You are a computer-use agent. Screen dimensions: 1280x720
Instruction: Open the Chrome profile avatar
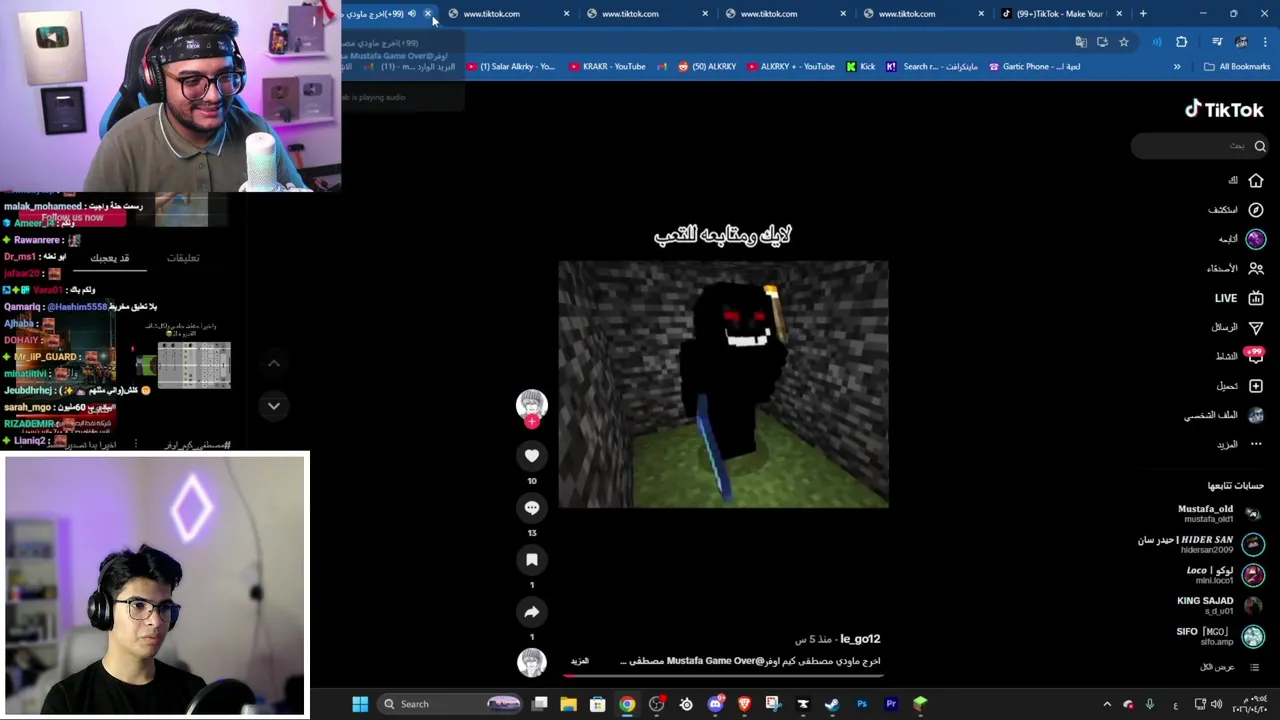click(x=1241, y=42)
